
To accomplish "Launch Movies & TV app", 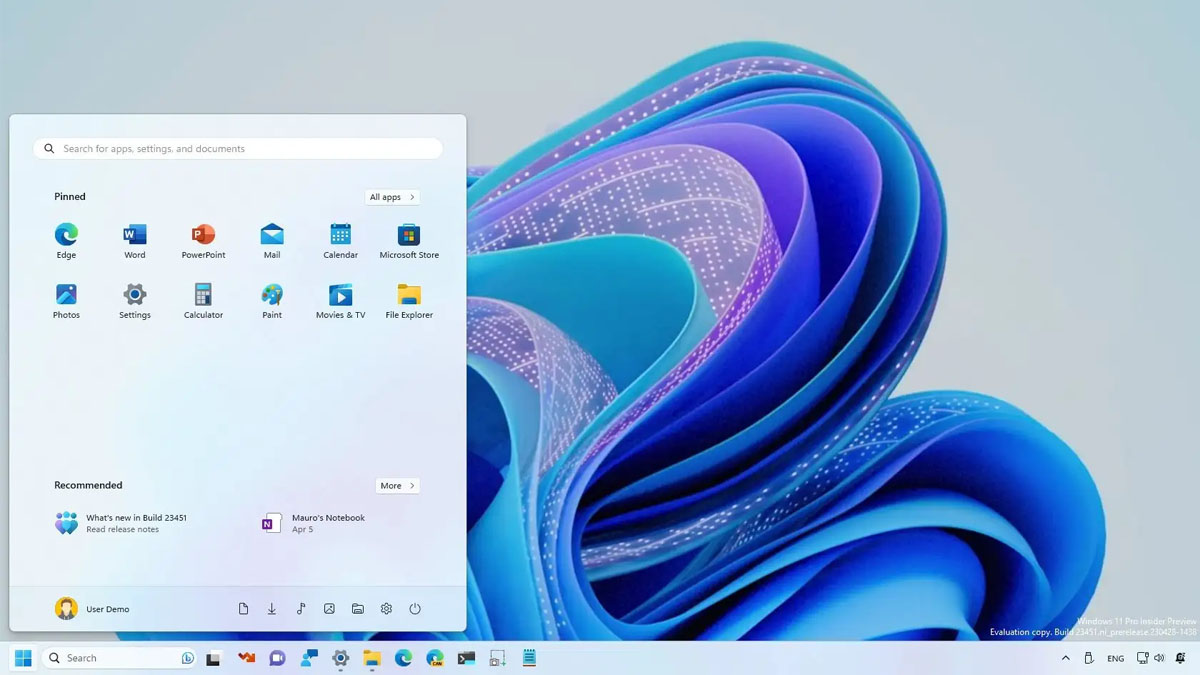I will (x=340, y=301).
